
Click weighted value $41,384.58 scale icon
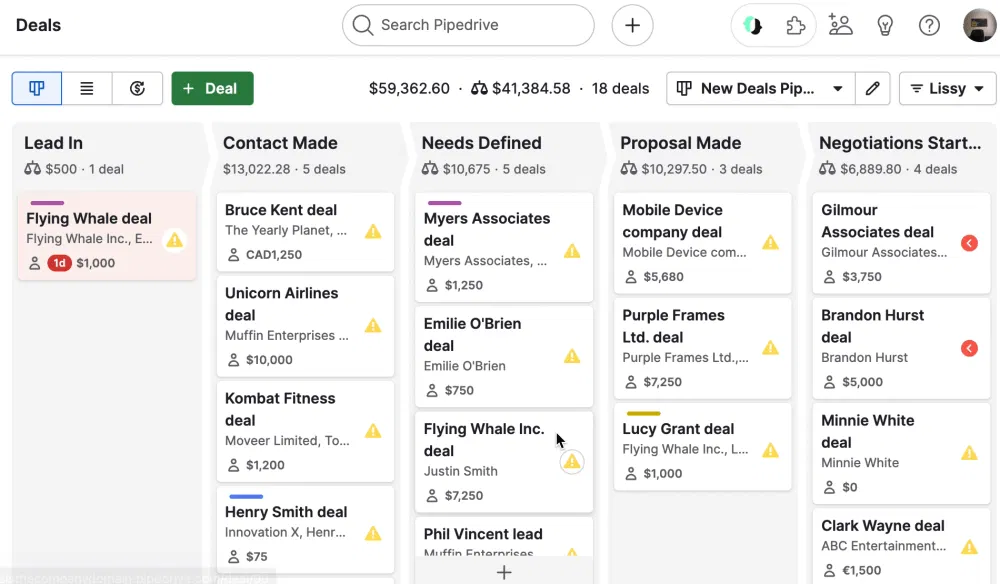tap(479, 89)
